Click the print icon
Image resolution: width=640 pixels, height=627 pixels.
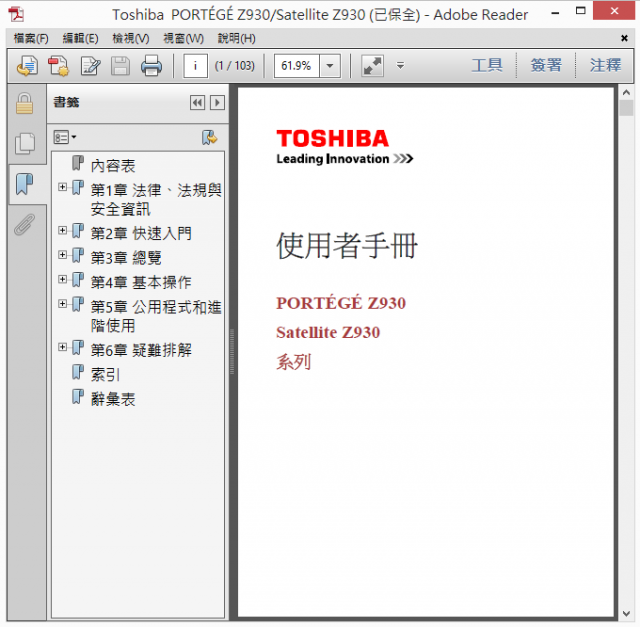pos(151,66)
